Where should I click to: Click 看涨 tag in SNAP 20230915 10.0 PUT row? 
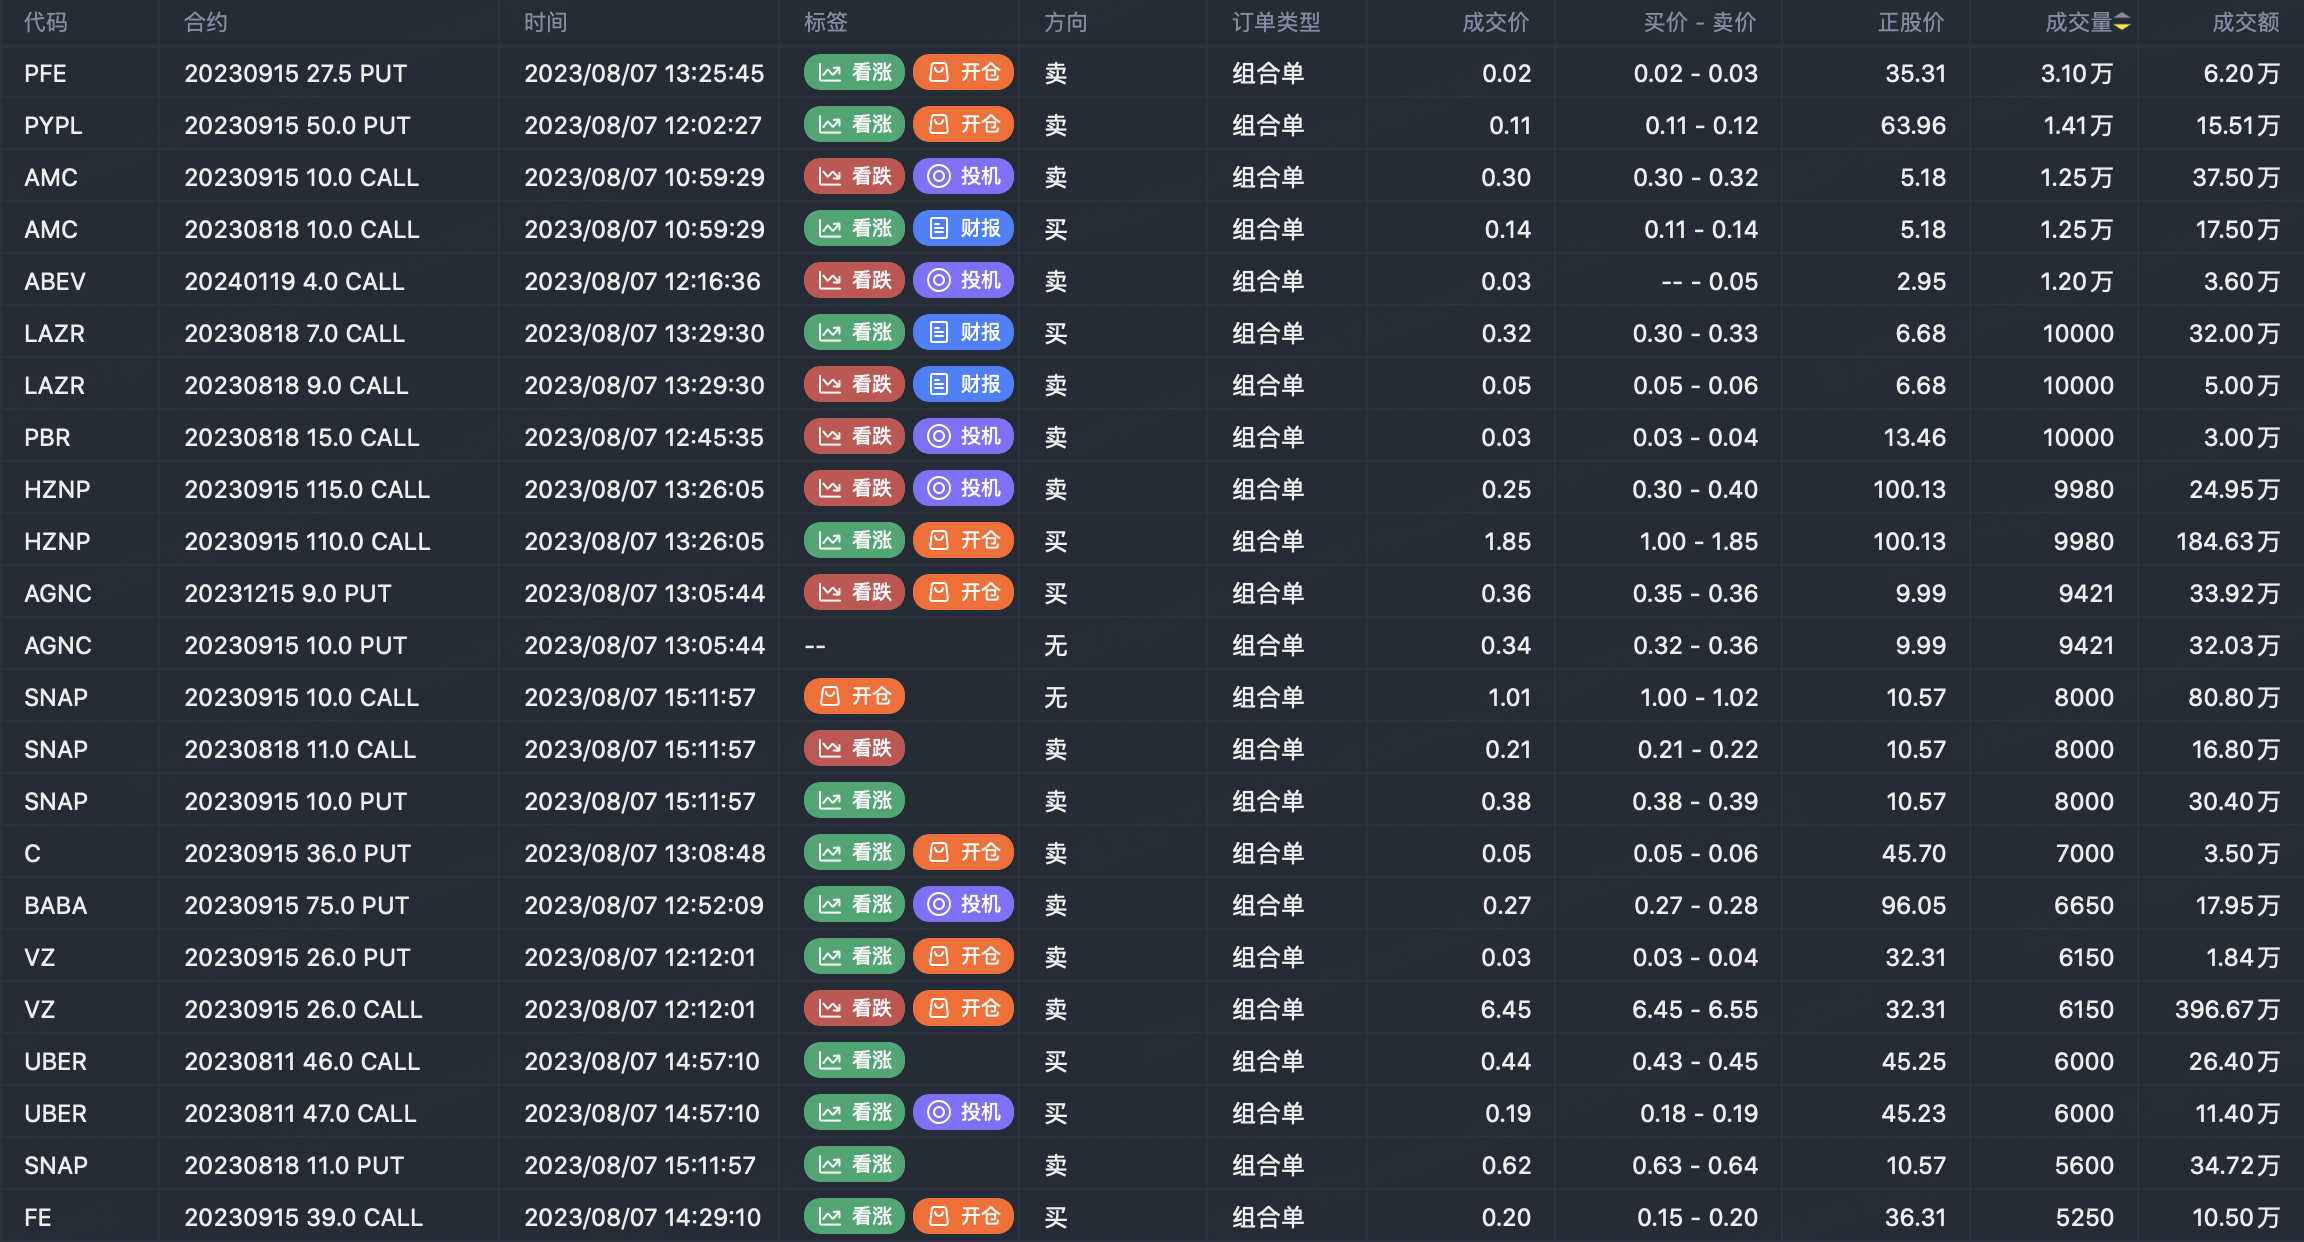(x=854, y=800)
